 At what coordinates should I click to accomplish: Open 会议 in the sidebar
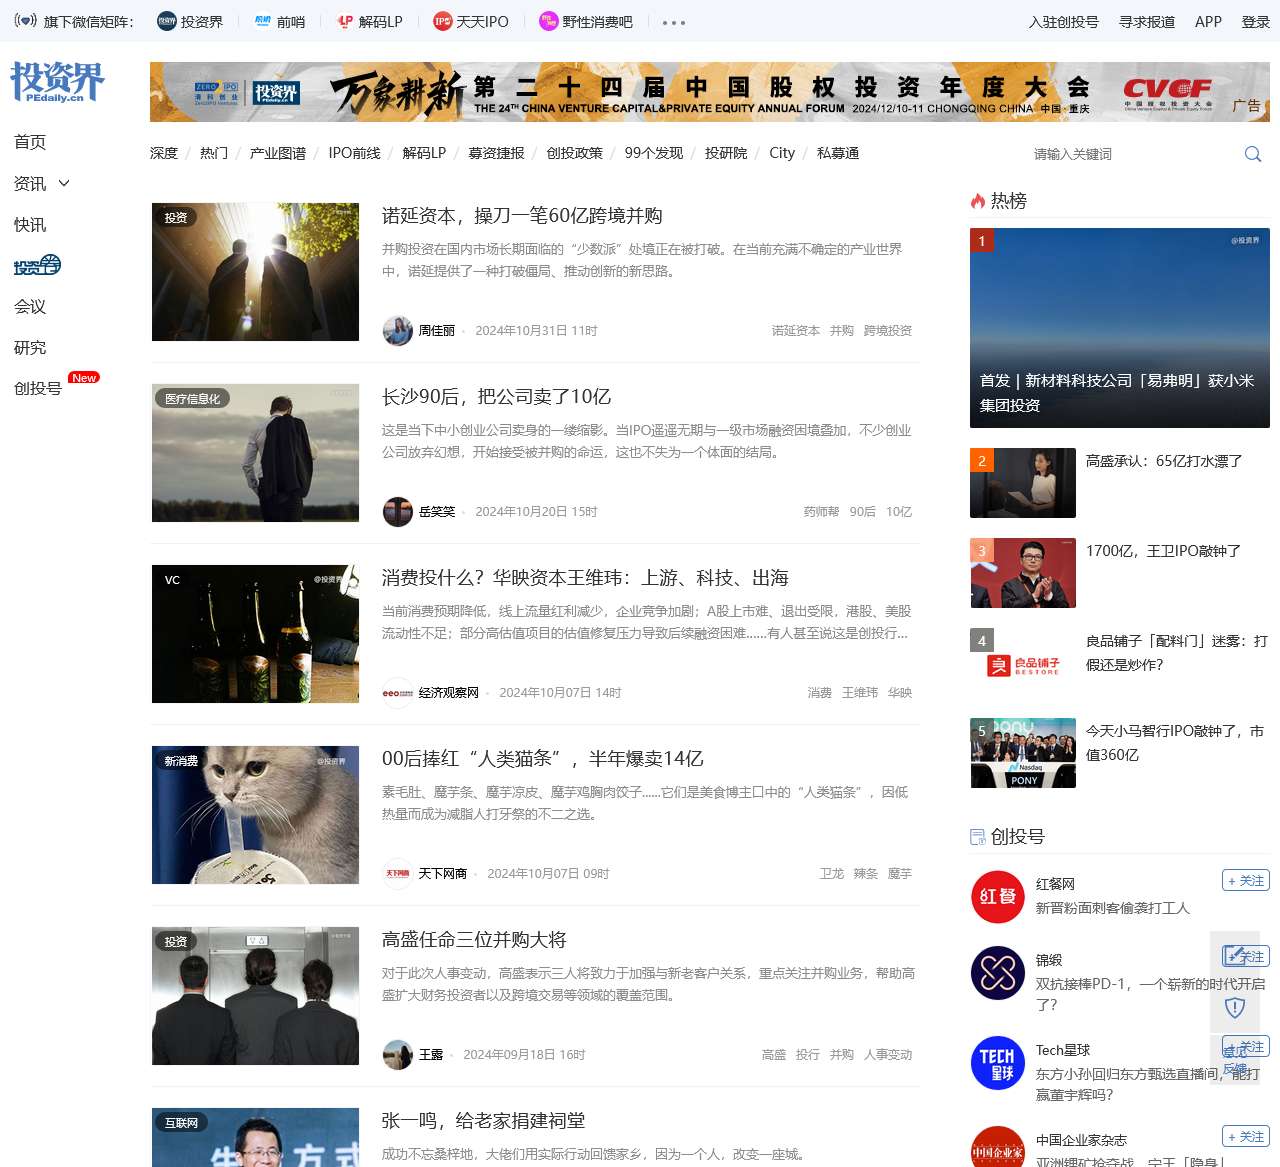(30, 306)
